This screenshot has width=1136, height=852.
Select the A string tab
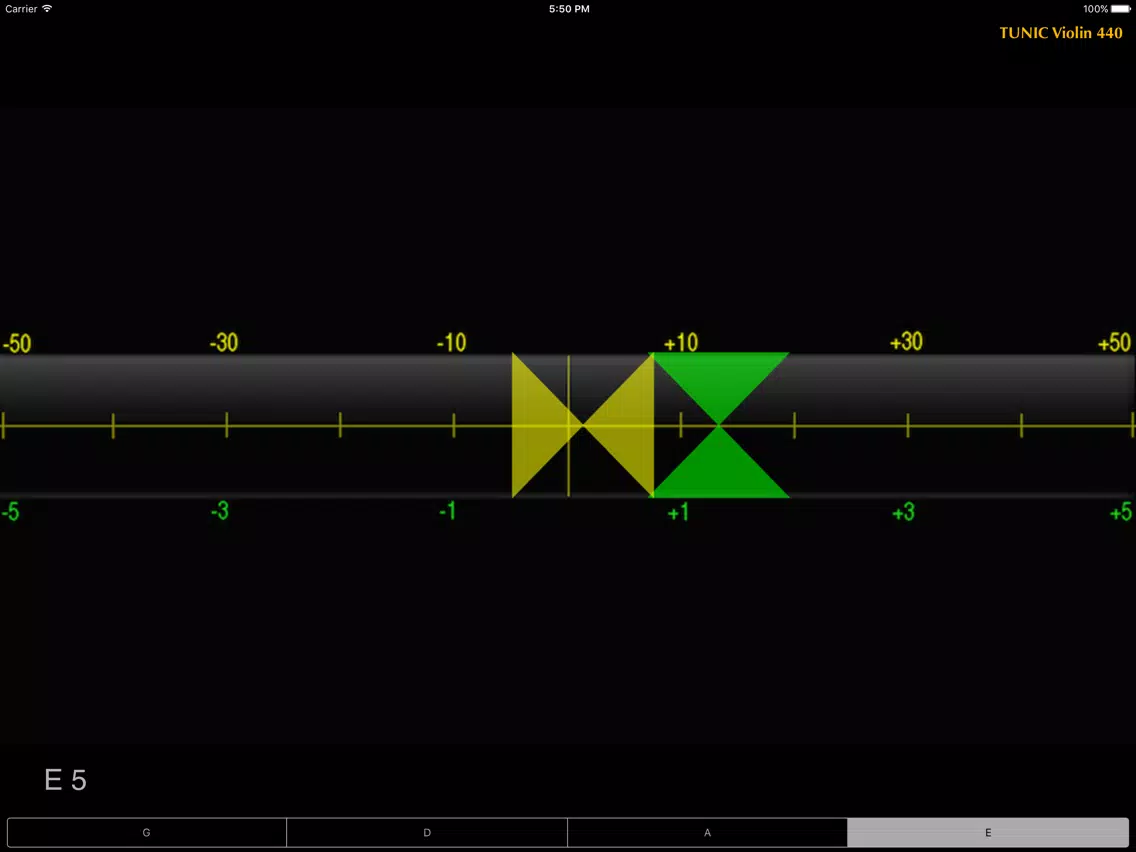point(707,832)
